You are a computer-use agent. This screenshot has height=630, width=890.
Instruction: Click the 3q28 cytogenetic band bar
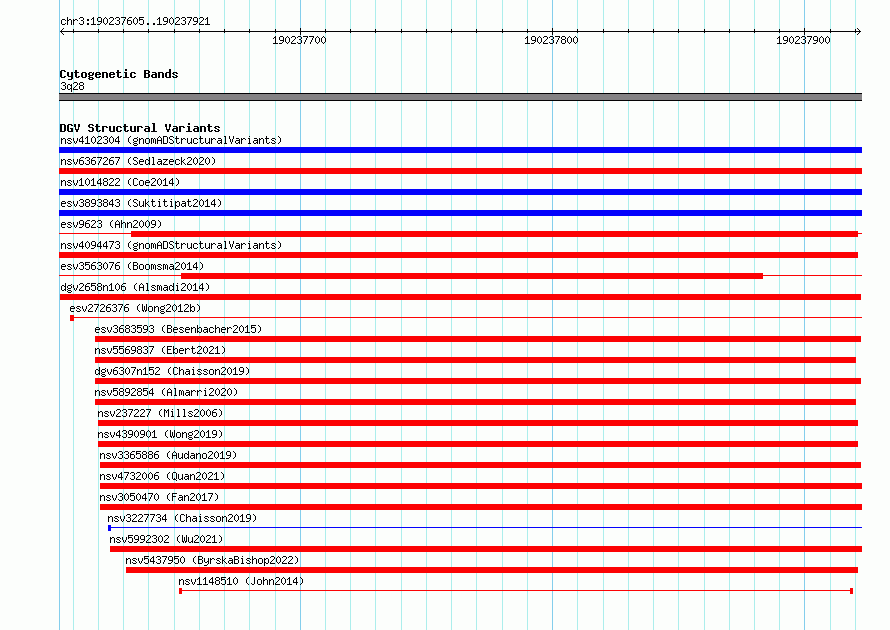click(x=460, y=97)
